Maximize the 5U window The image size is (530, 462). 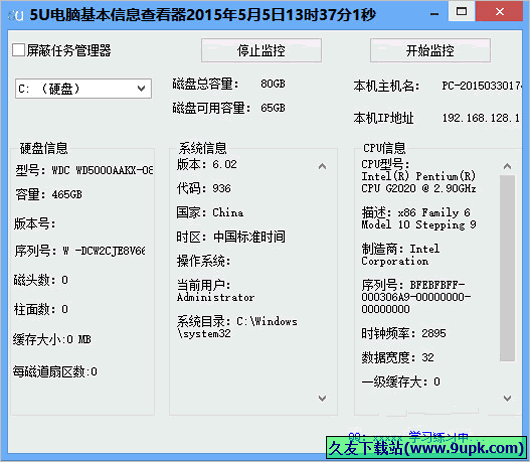pos(461,11)
